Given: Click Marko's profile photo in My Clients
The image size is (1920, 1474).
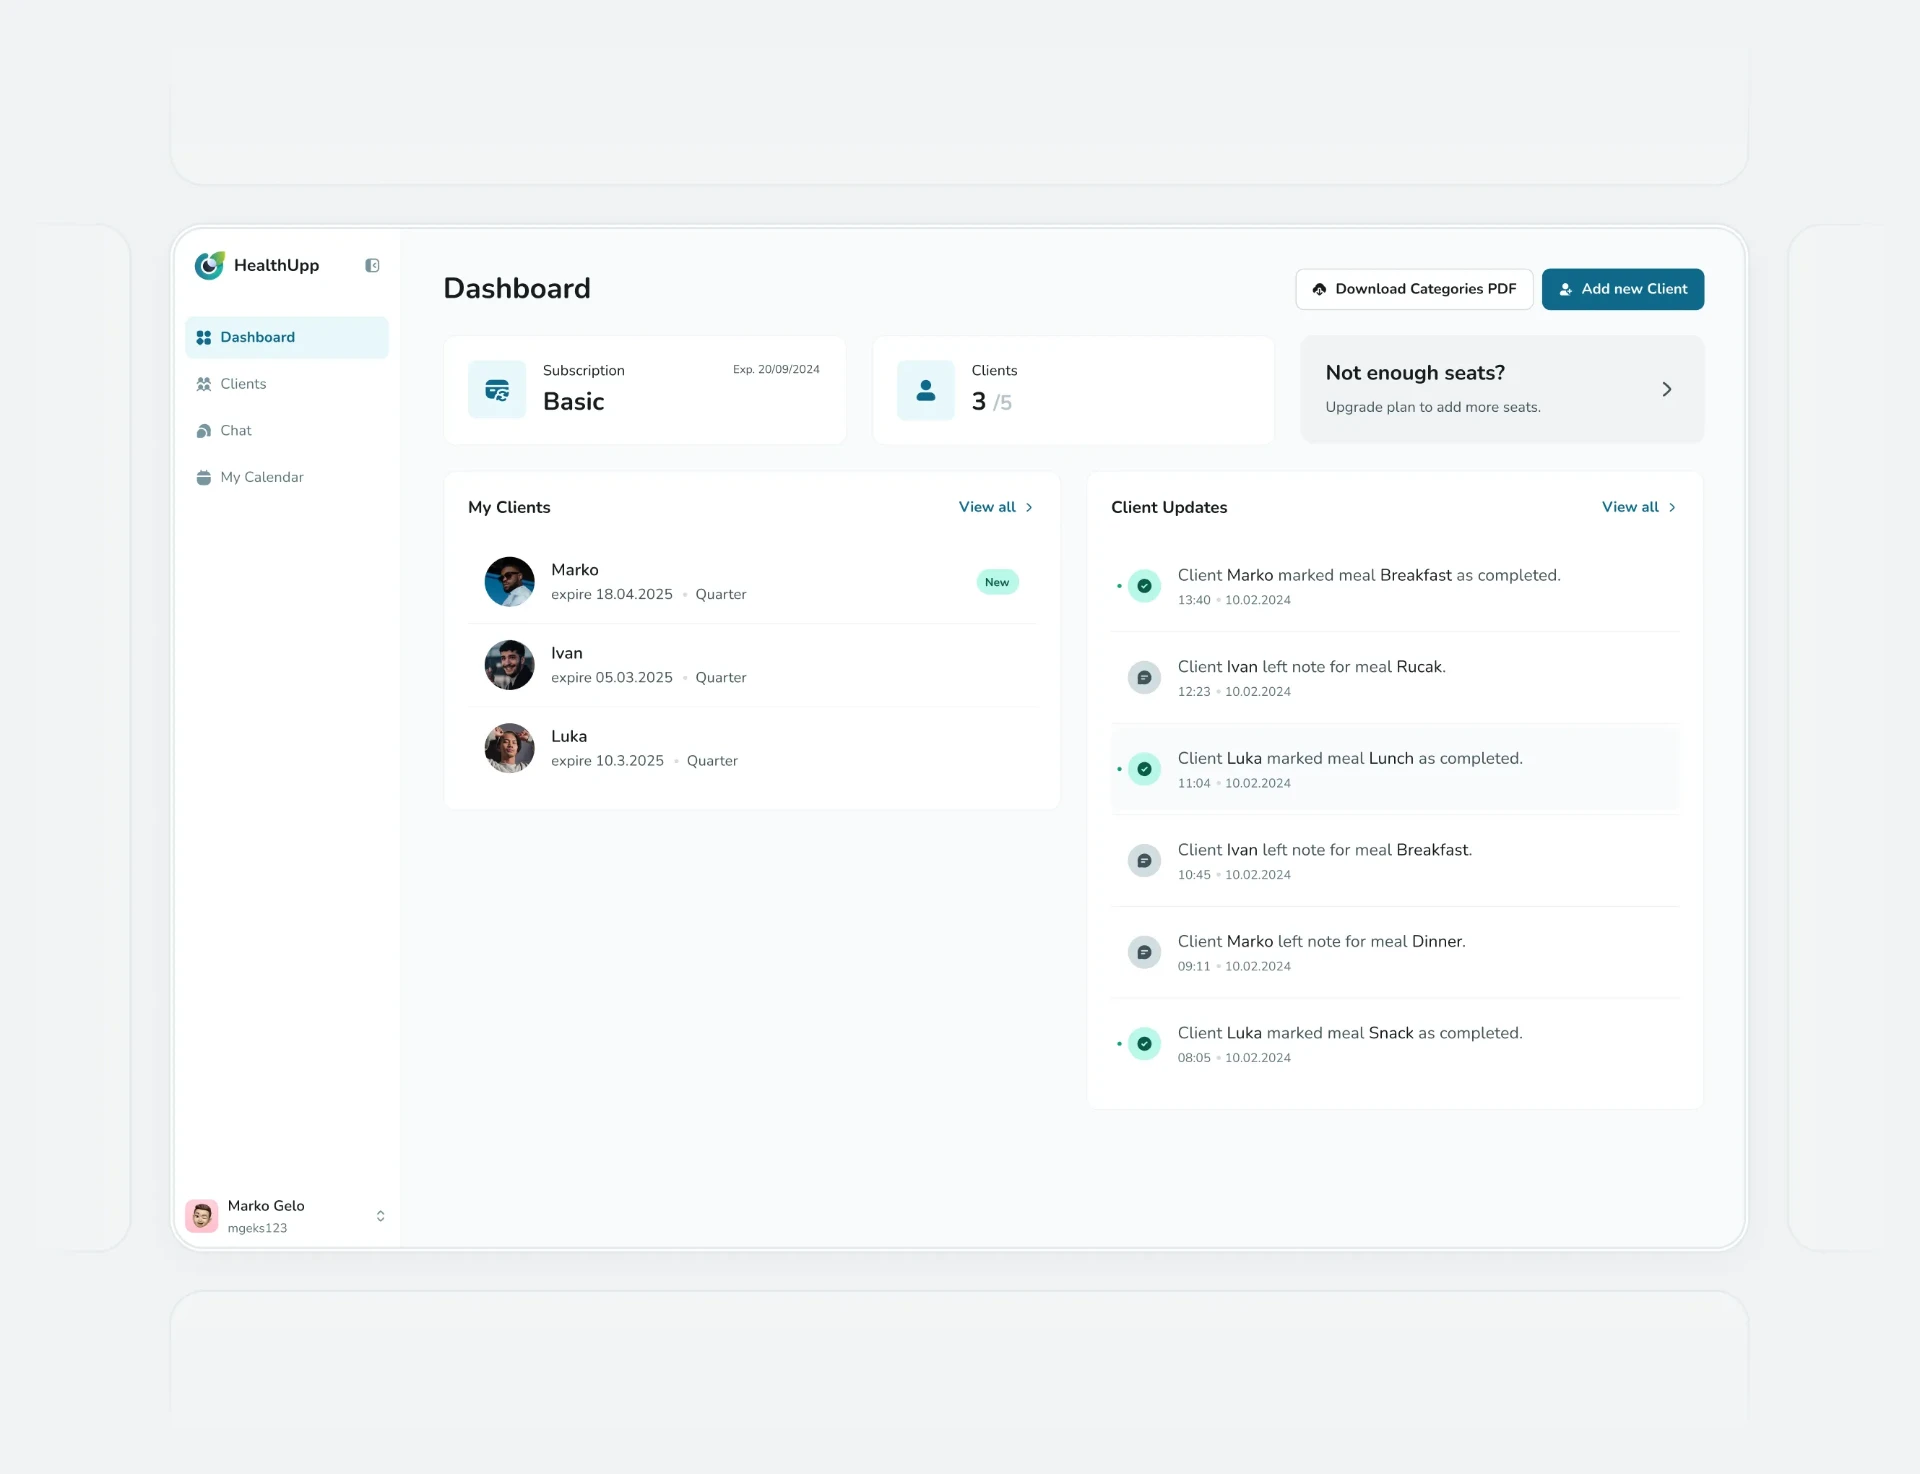Looking at the screenshot, I should pos(510,582).
